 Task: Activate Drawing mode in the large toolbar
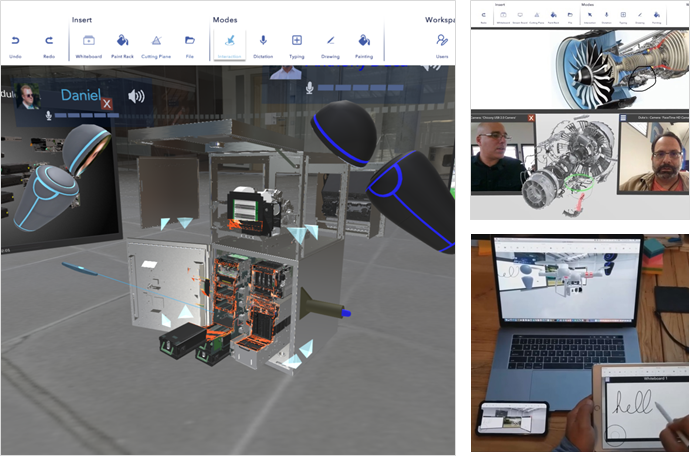click(x=330, y=46)
